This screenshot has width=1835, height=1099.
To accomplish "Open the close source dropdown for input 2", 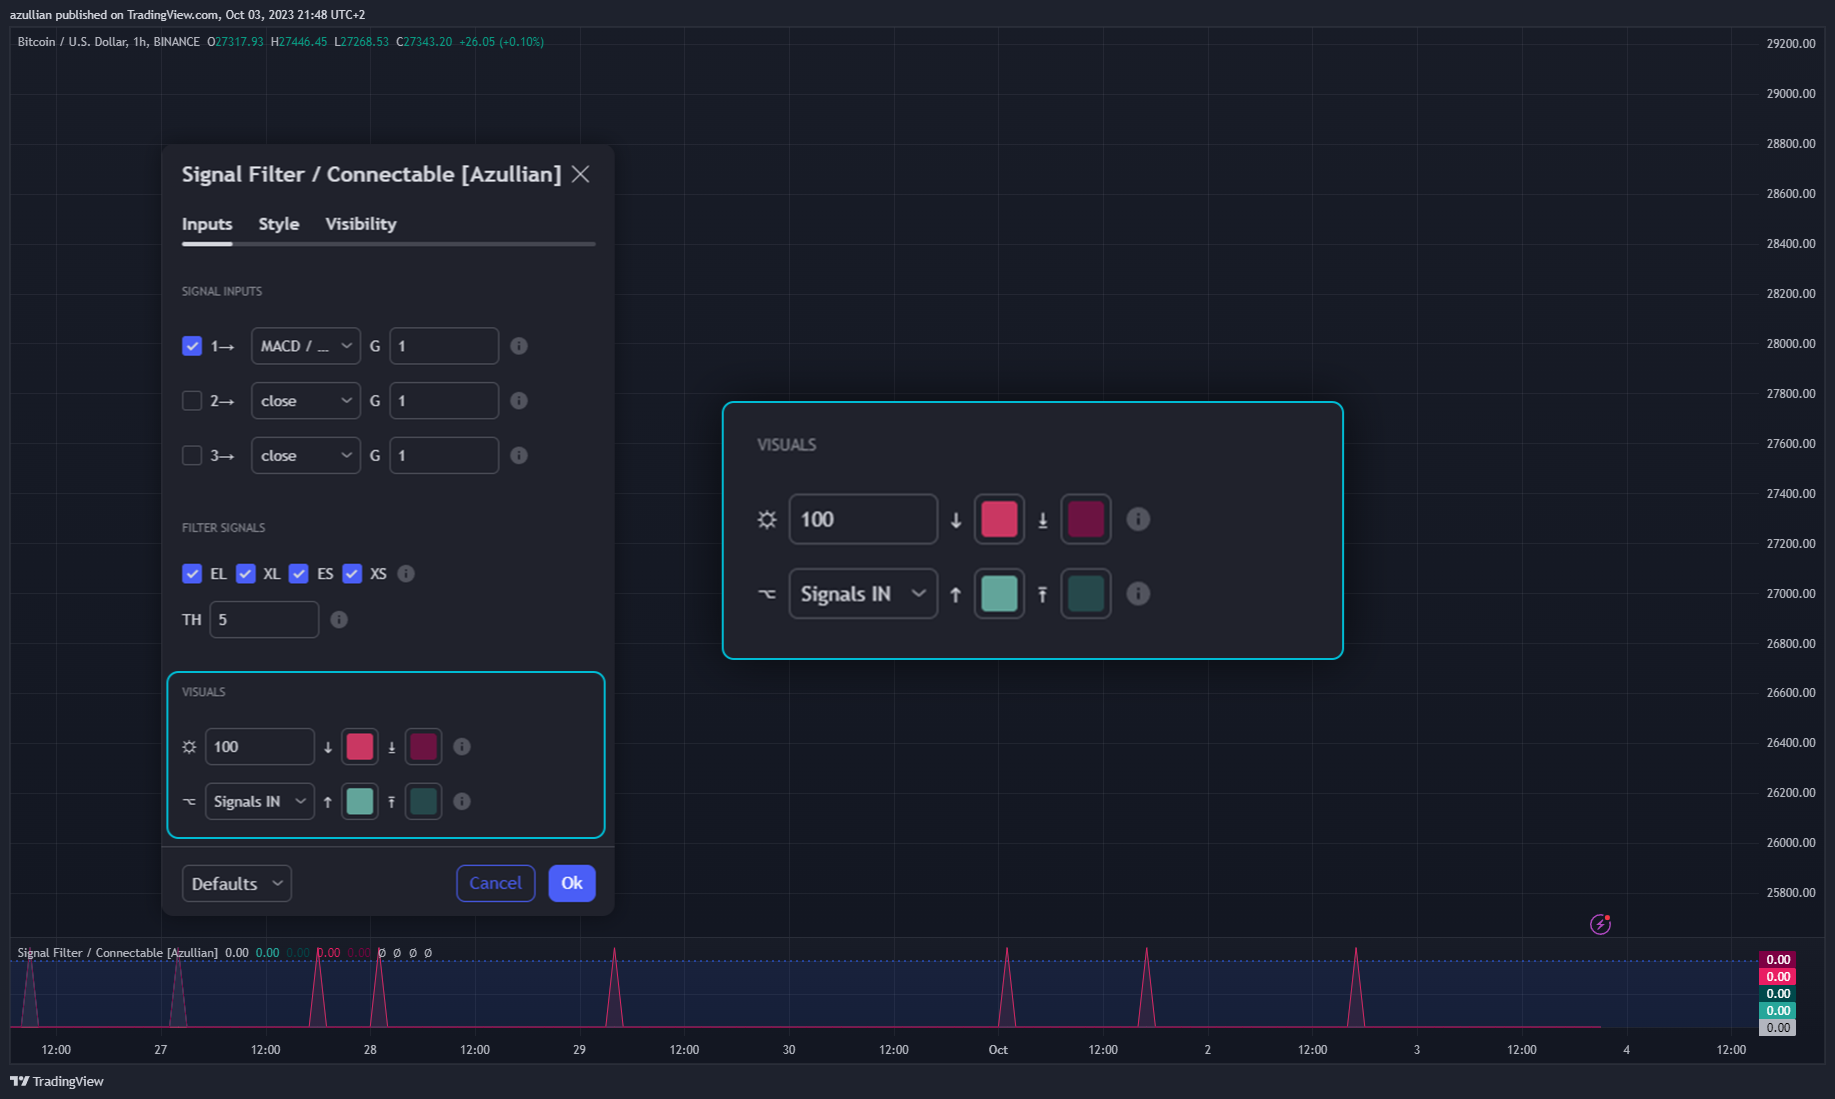I will pos(306,401).
